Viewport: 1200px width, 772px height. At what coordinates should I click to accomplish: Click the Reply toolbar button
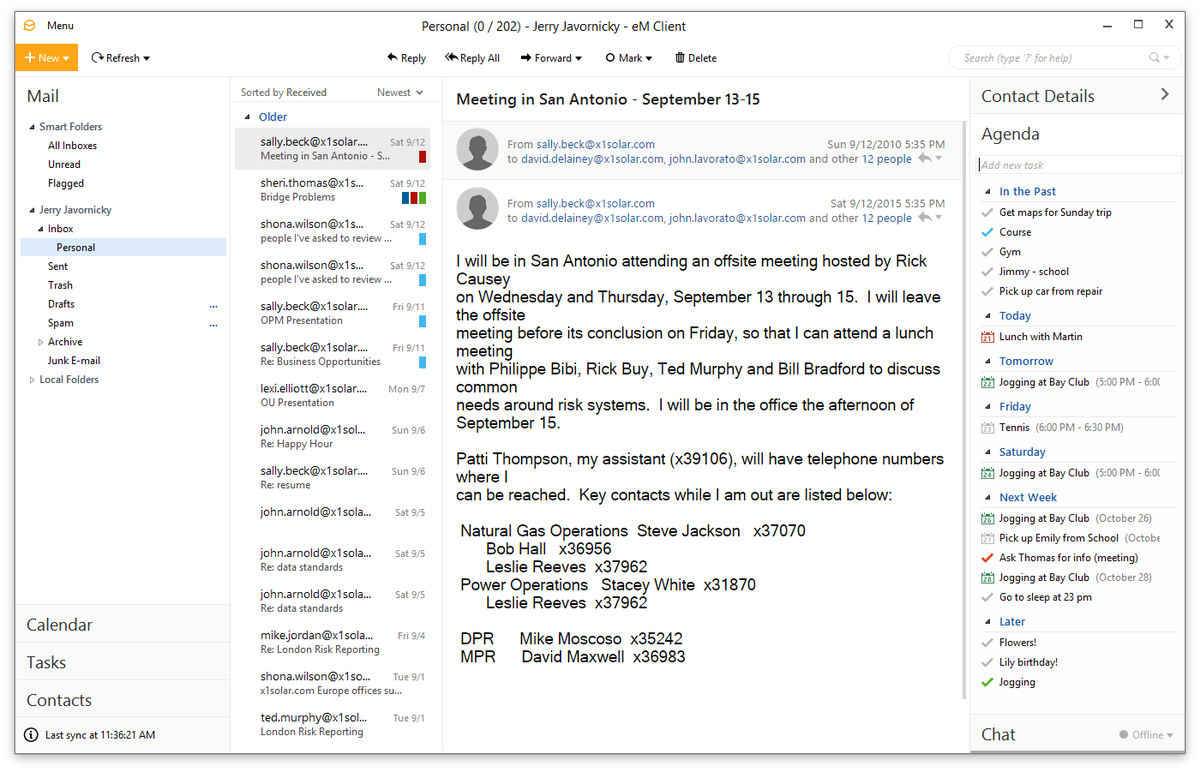406,58
